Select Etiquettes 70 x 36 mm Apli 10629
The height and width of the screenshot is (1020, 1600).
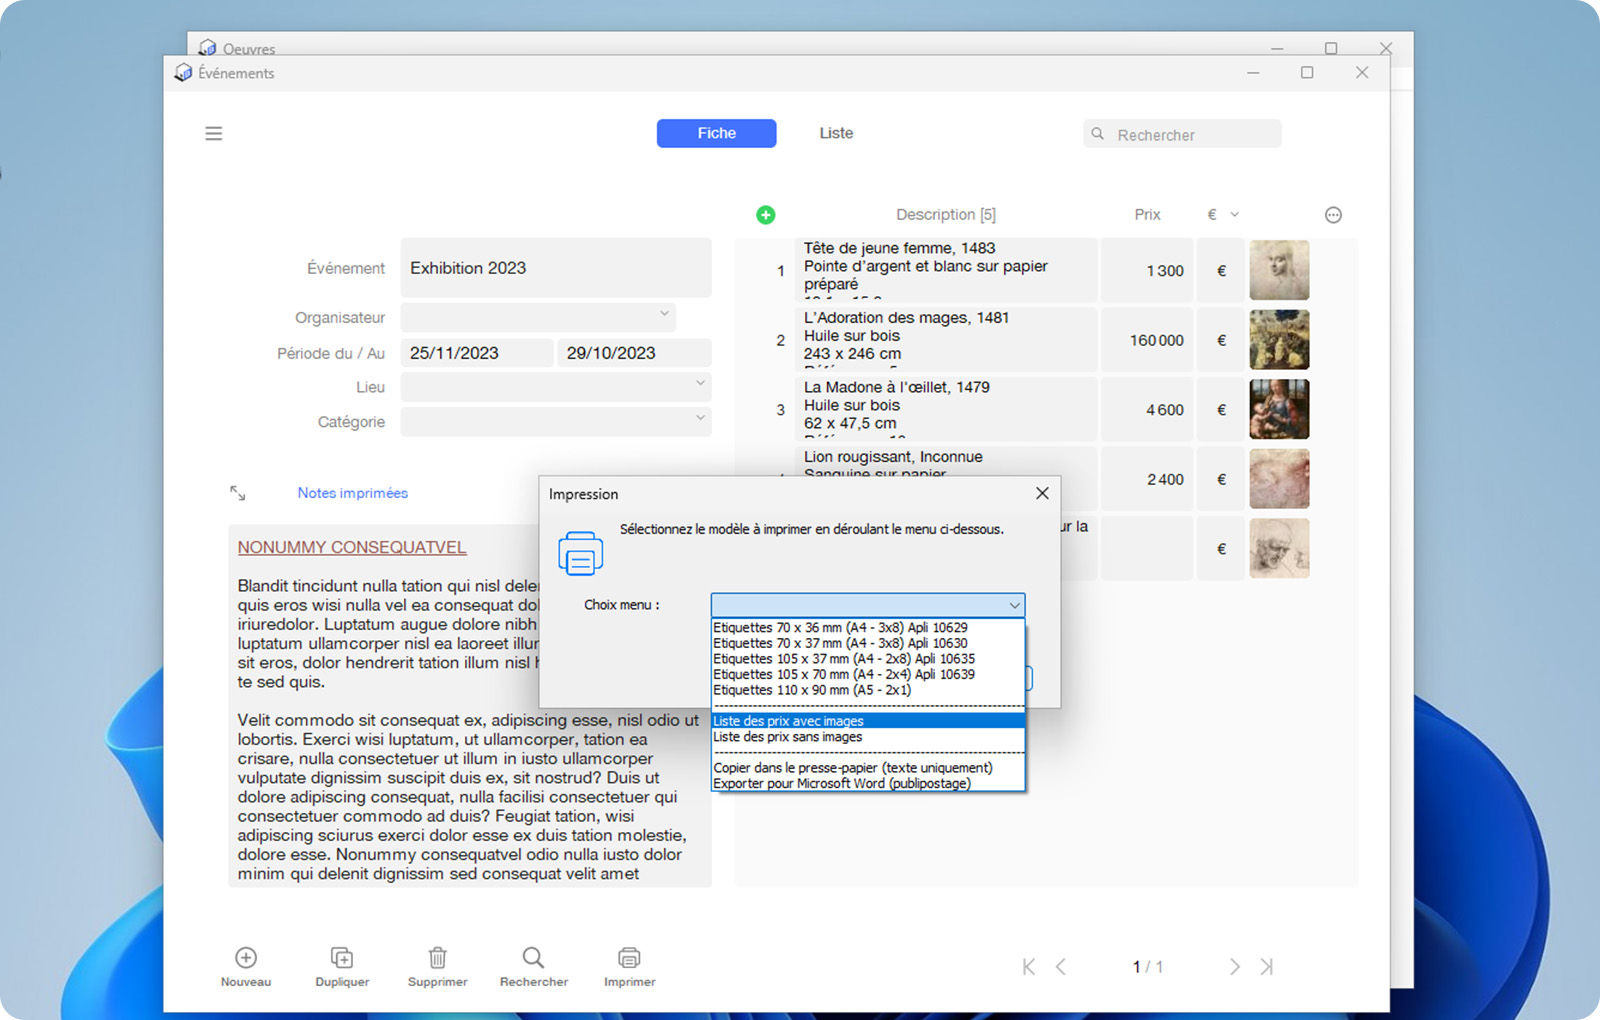point(868,628)
